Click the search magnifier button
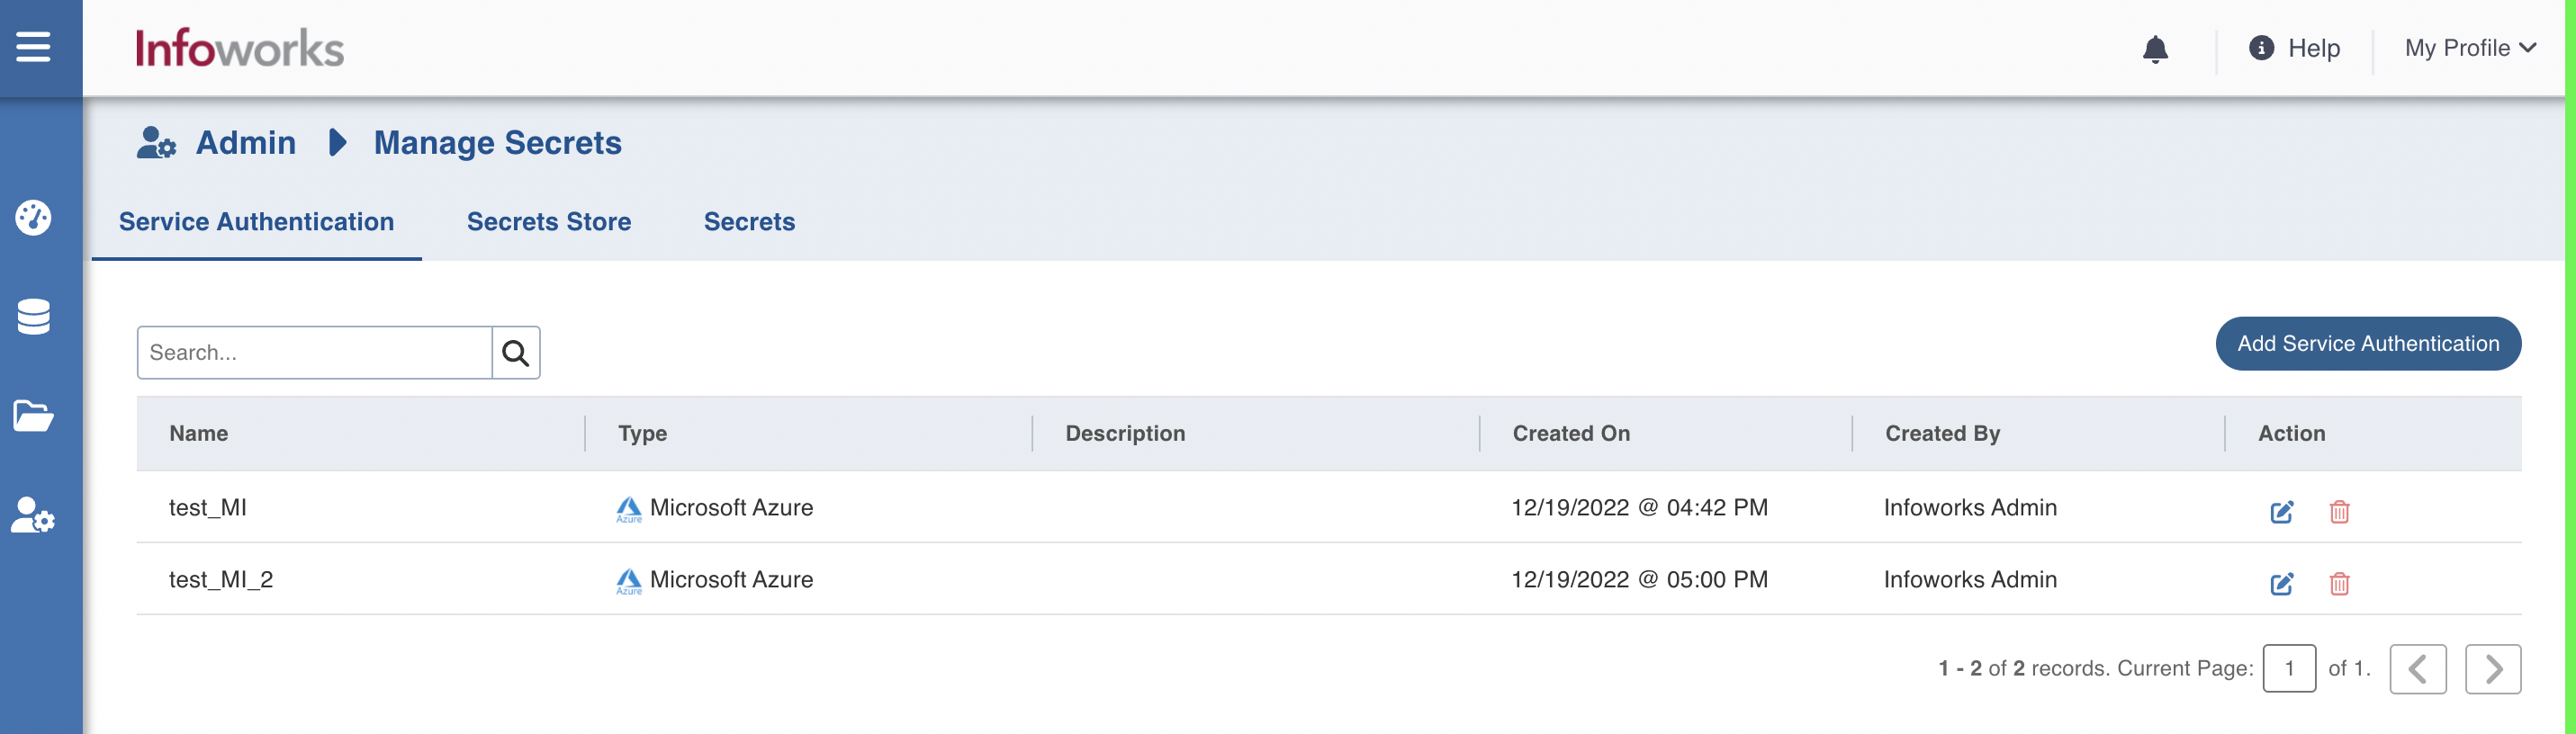This screenshot has height=734, width=2576. 515,353
